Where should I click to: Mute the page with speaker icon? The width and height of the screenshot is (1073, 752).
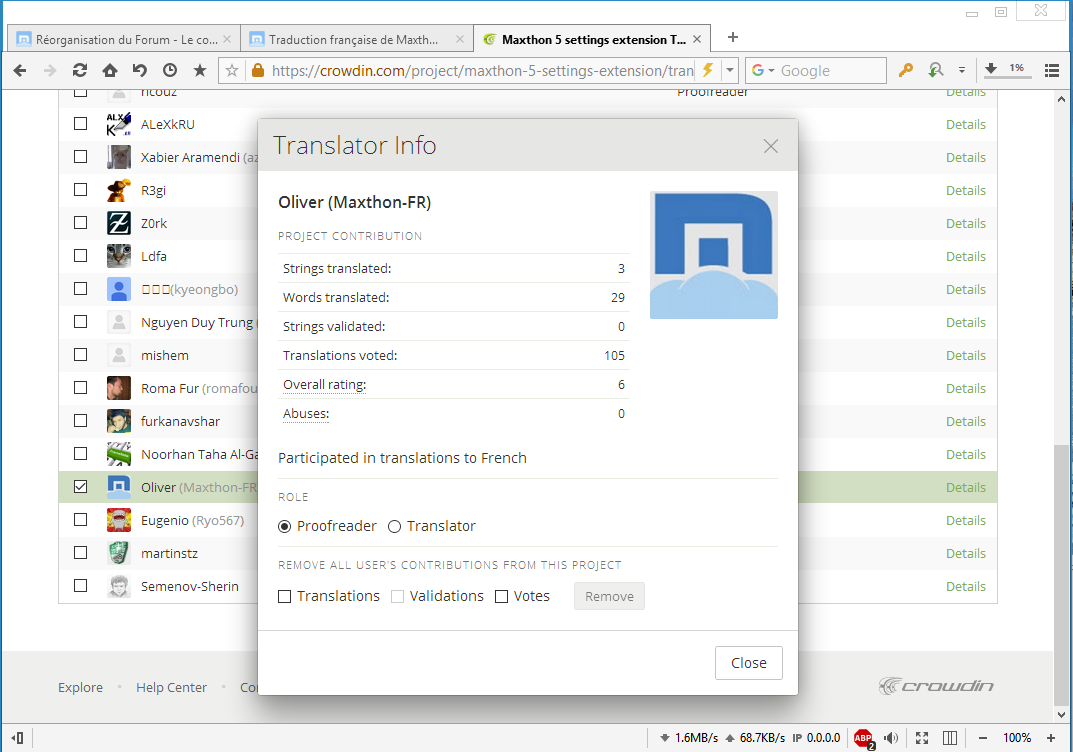tap(891, 738)
